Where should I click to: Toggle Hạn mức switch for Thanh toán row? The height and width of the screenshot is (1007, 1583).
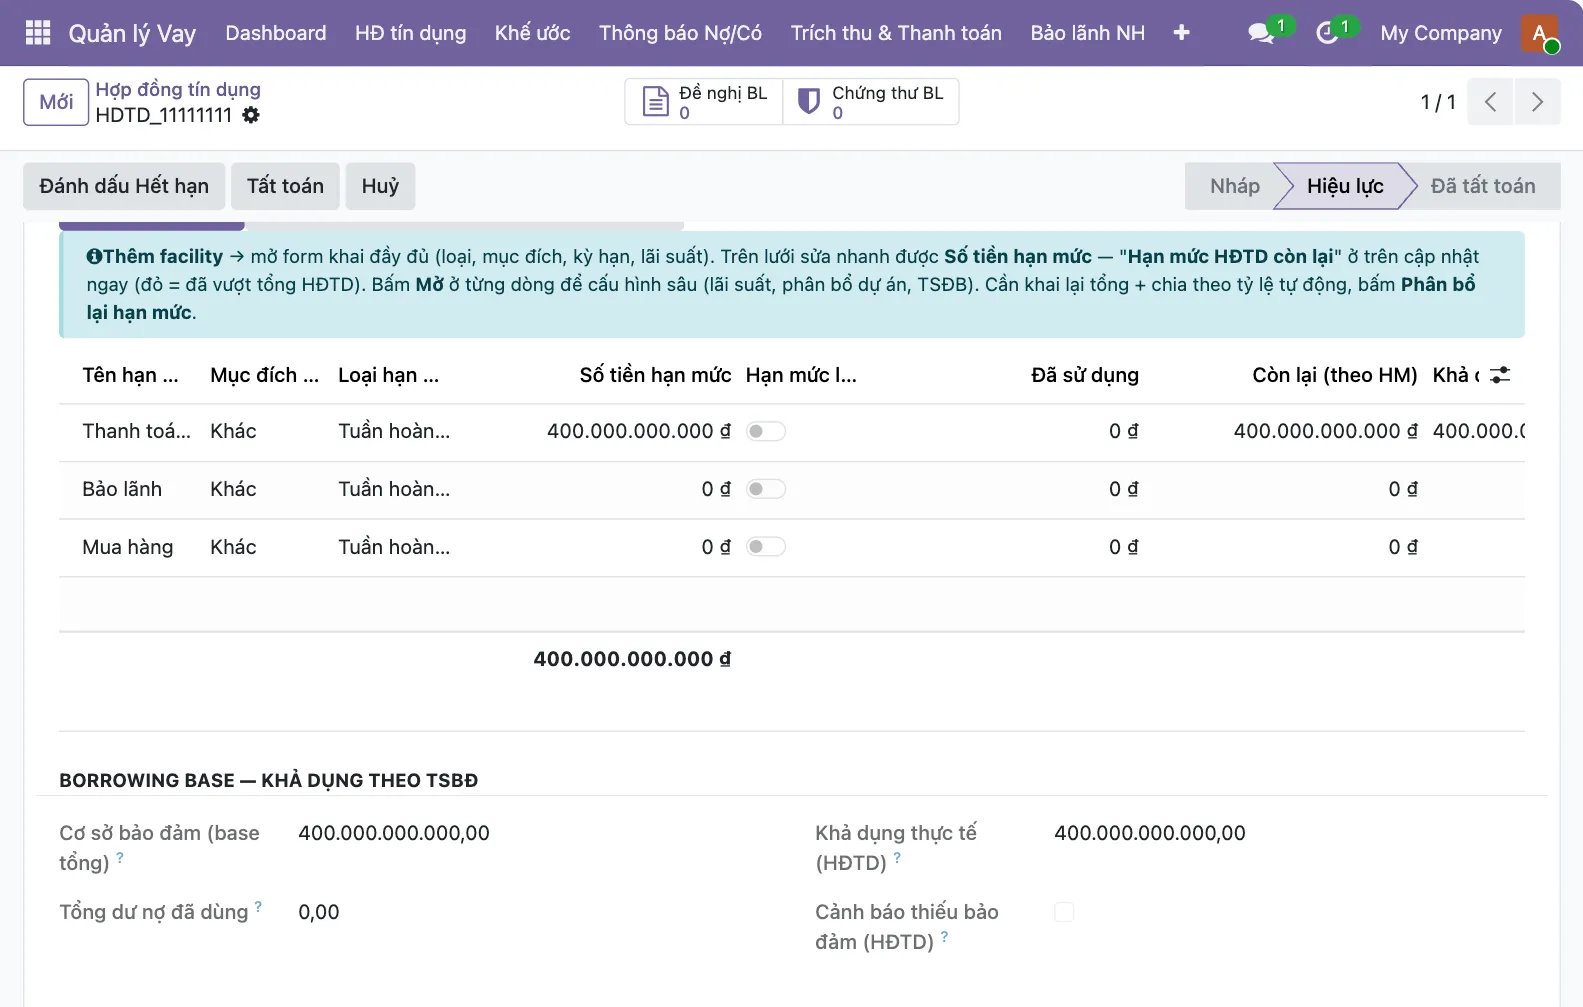(766, 431)
